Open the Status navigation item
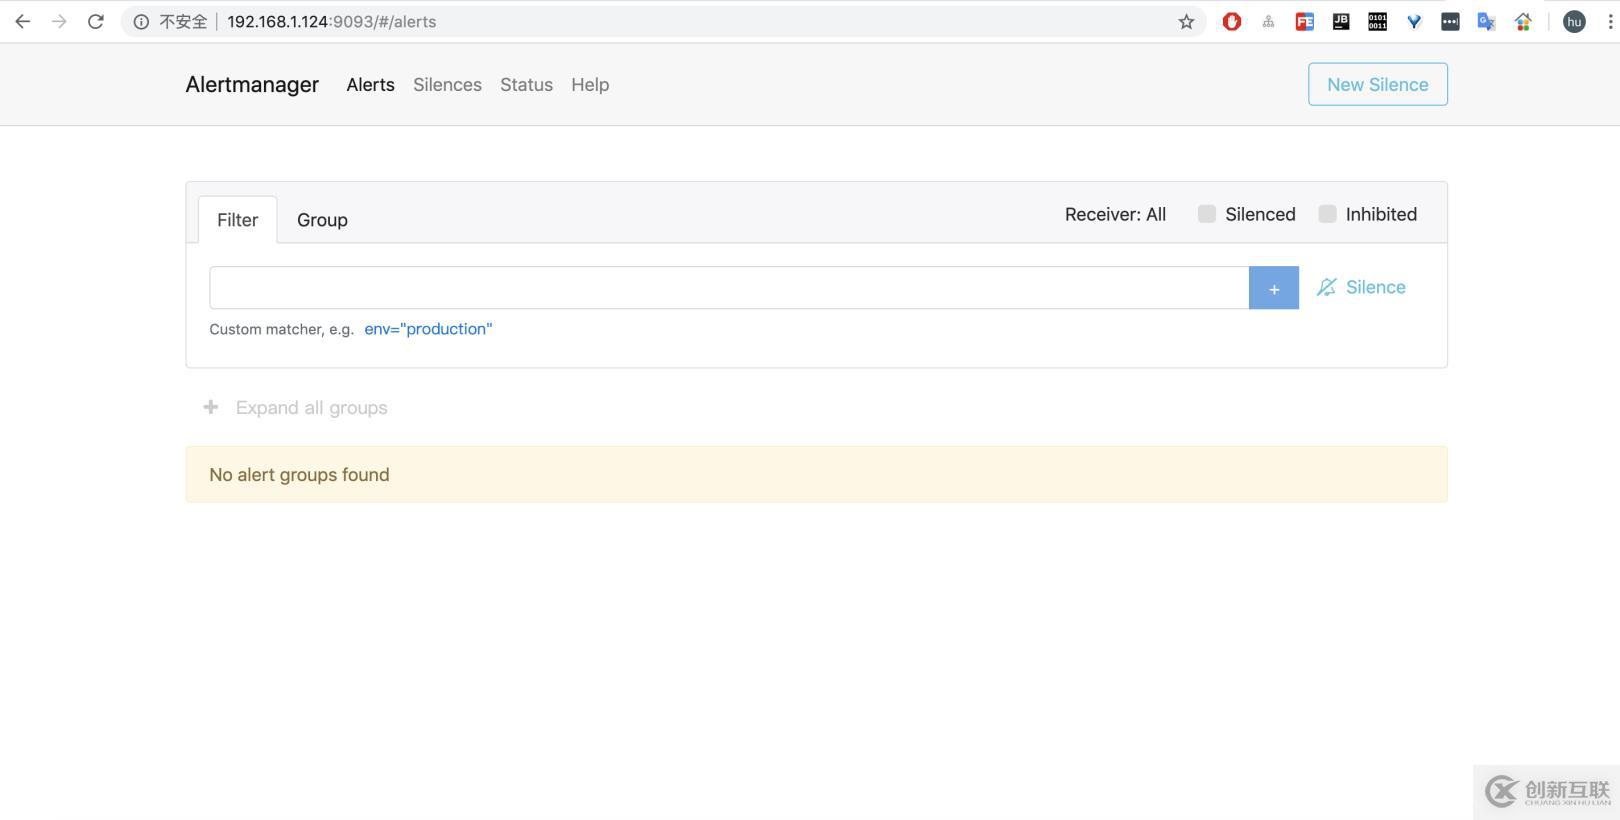Screen dimensions: 1620x820 pos(526,85)
